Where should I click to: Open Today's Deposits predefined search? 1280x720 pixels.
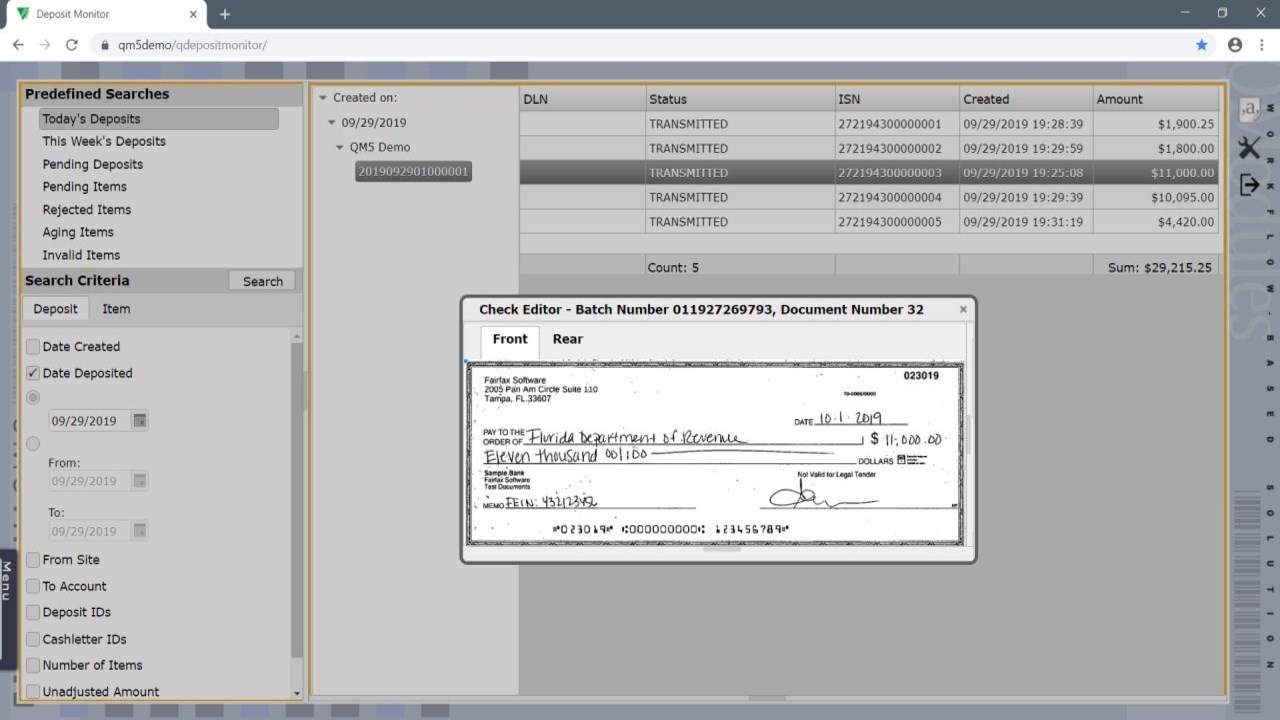tap(158, 119)
